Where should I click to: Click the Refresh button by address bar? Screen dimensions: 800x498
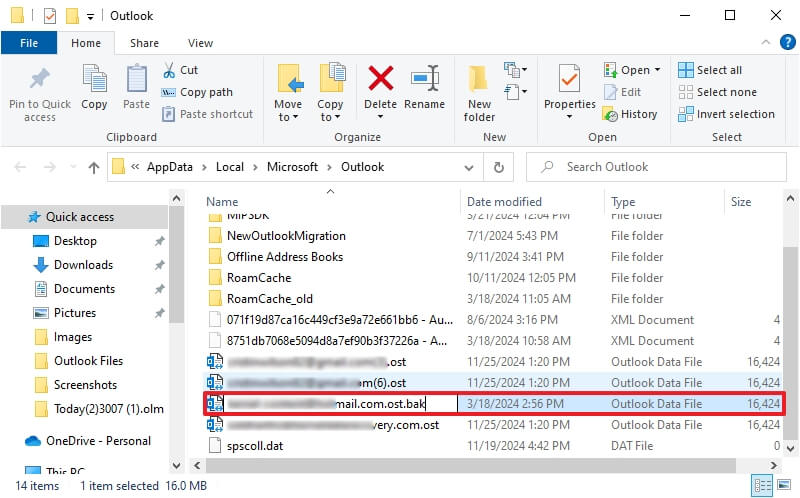(498, 167)
